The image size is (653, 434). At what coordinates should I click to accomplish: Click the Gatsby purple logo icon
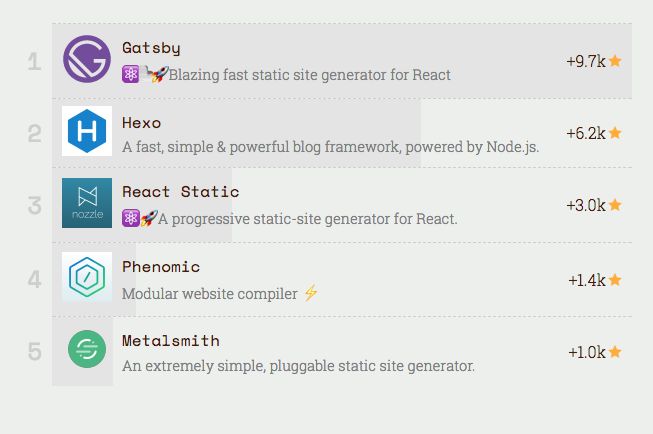tap(87, 60)
